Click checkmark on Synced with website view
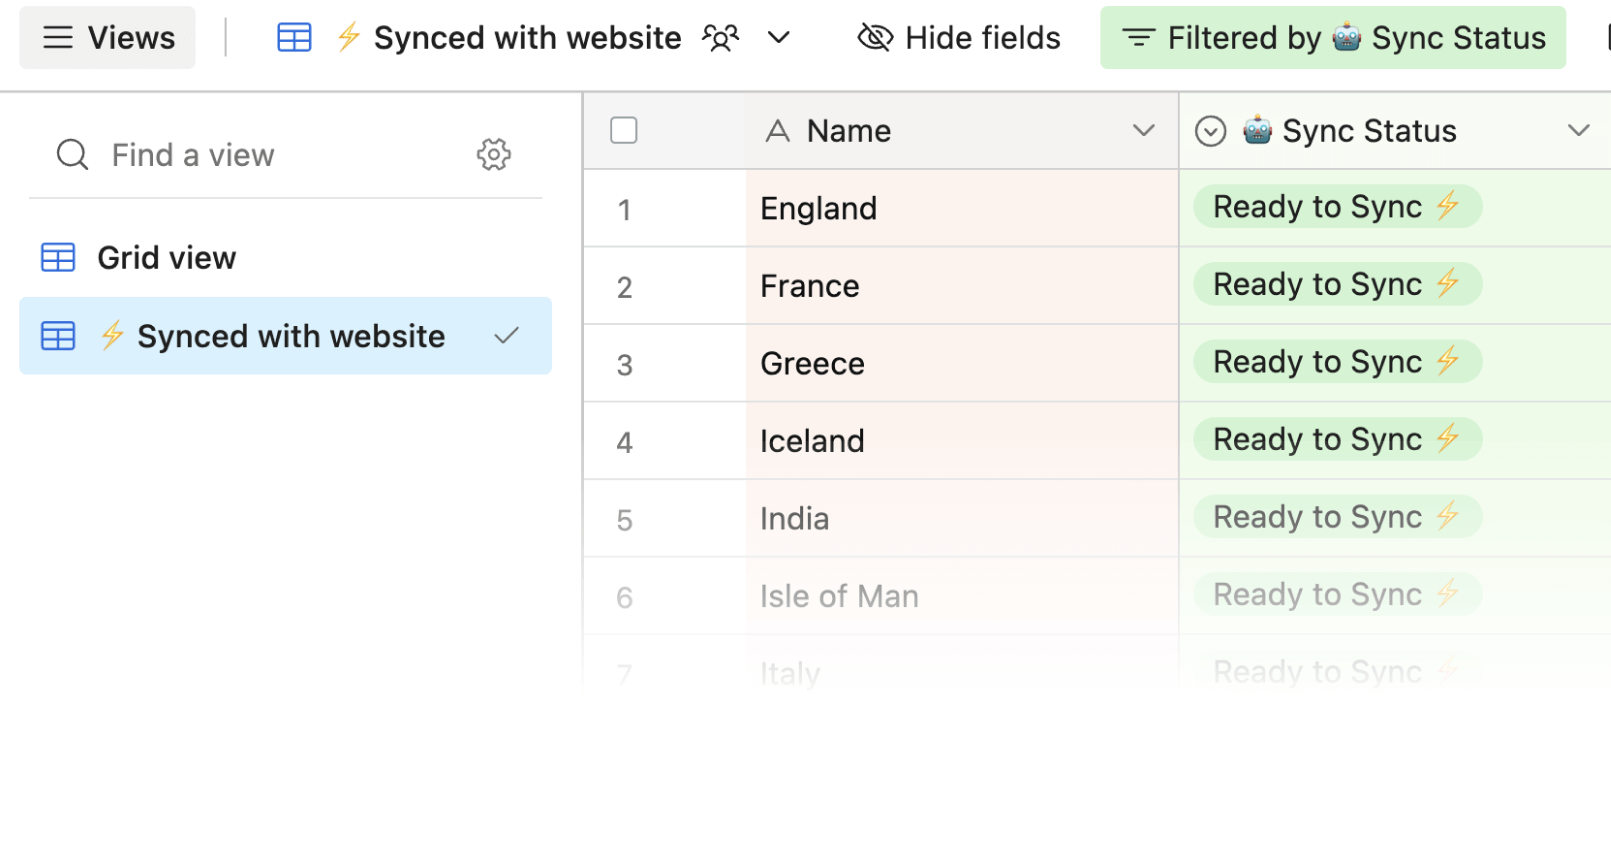This screenshot has width=1611, height=861. point(507,336)
